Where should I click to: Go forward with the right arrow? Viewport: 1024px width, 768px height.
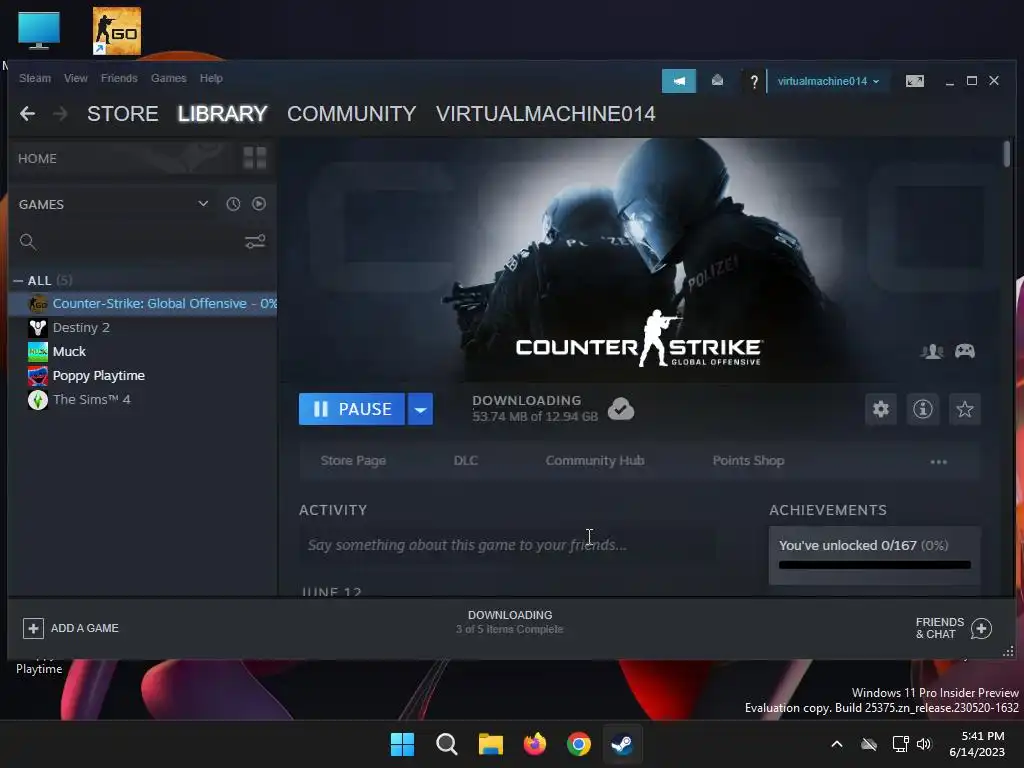(60, 114)
